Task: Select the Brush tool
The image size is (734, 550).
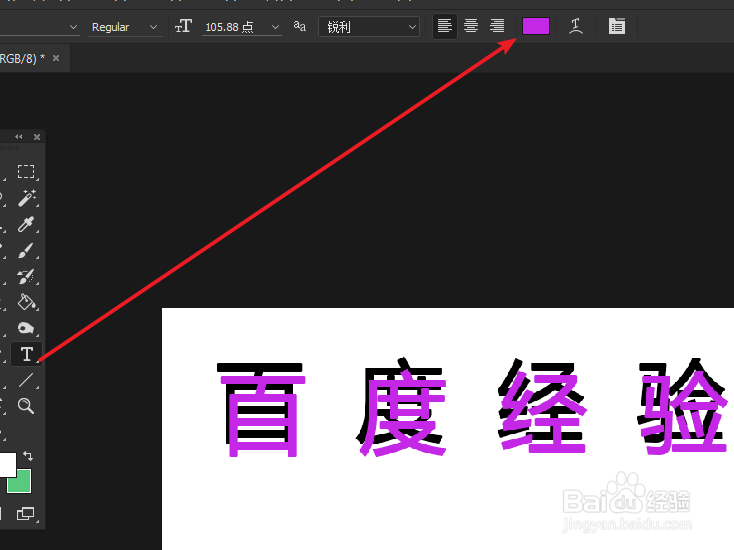Action: [x=26, y=250]
